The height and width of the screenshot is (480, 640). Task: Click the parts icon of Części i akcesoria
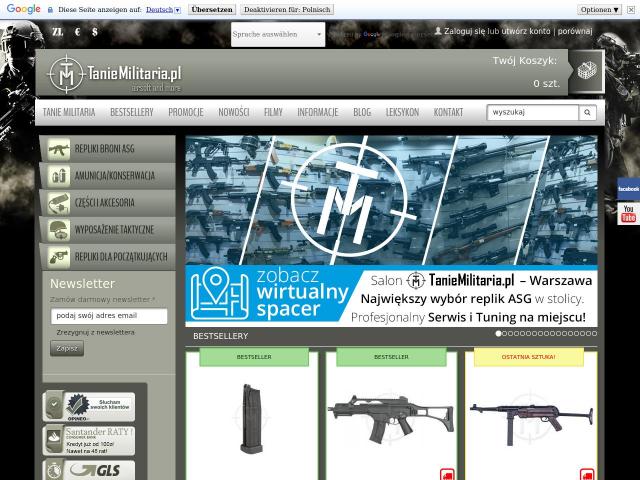coord(59,203)
